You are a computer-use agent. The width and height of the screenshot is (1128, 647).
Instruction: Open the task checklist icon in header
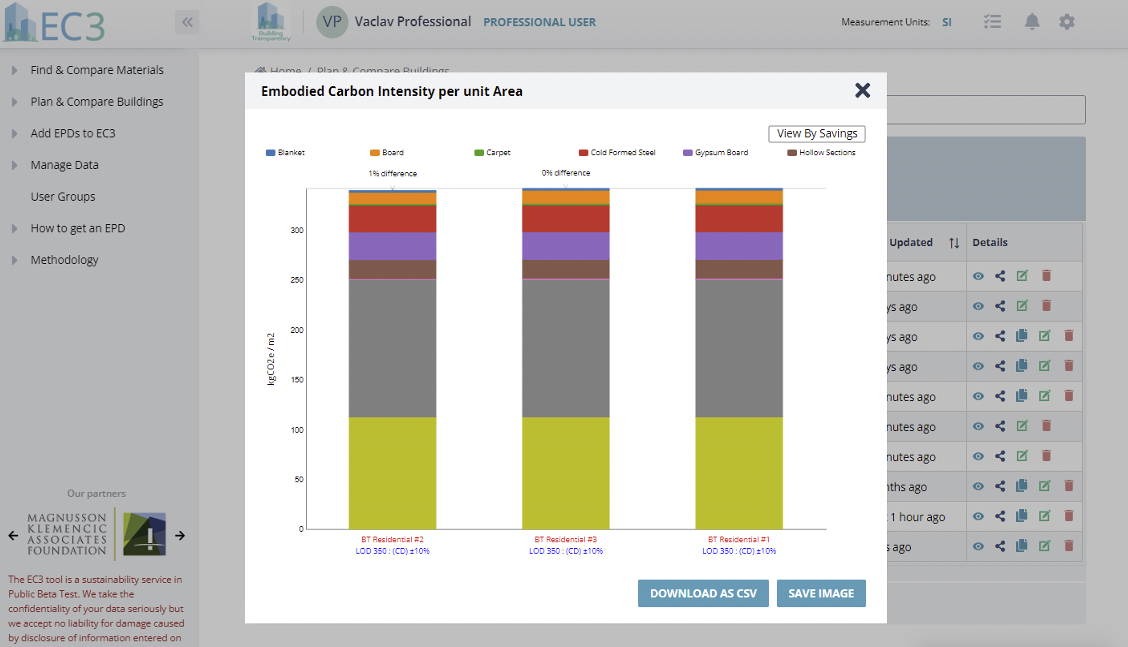pyautogui.click(x=992, y=22)
